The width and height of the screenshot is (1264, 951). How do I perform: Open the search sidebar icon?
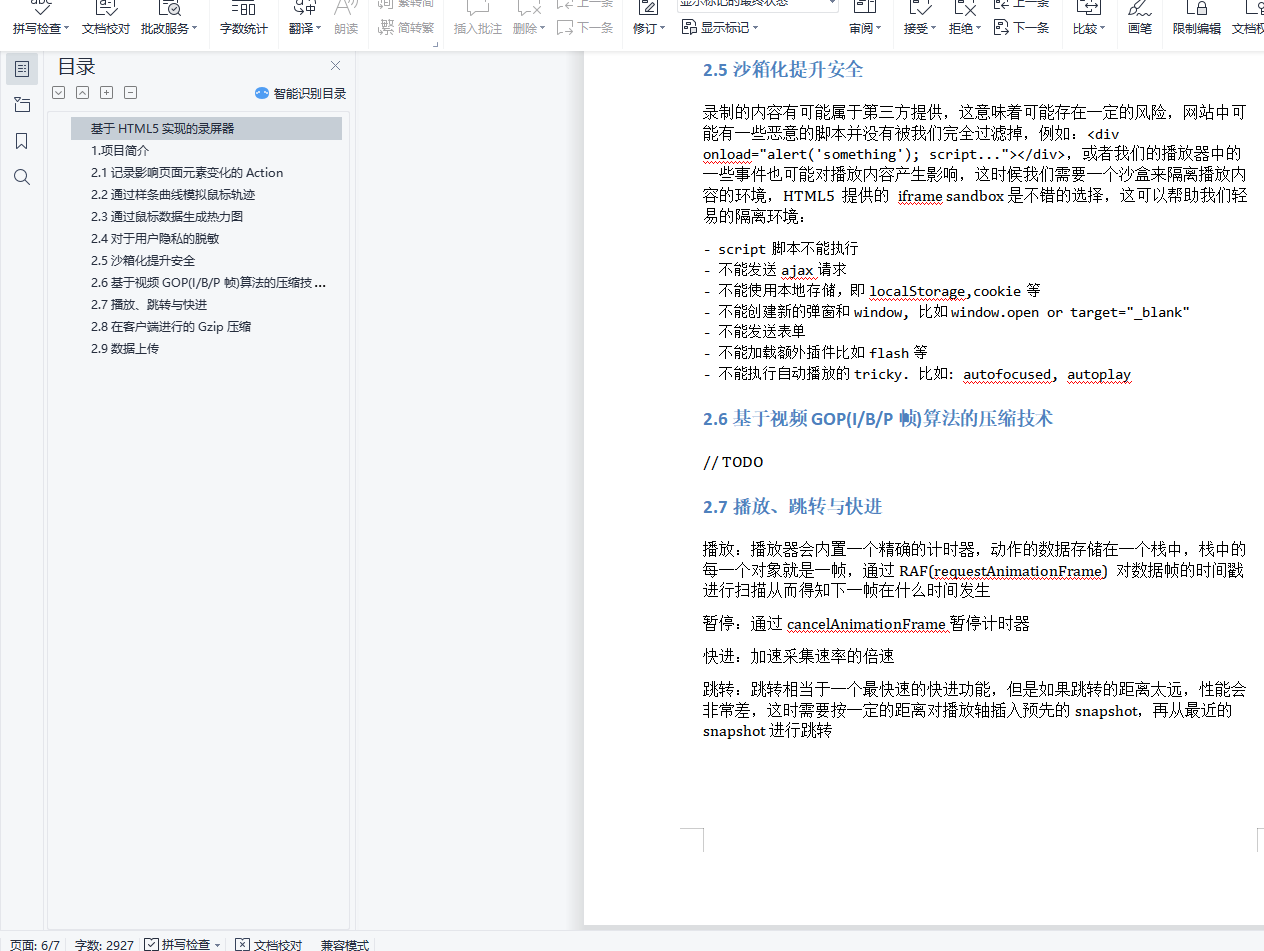click(22, 177)
